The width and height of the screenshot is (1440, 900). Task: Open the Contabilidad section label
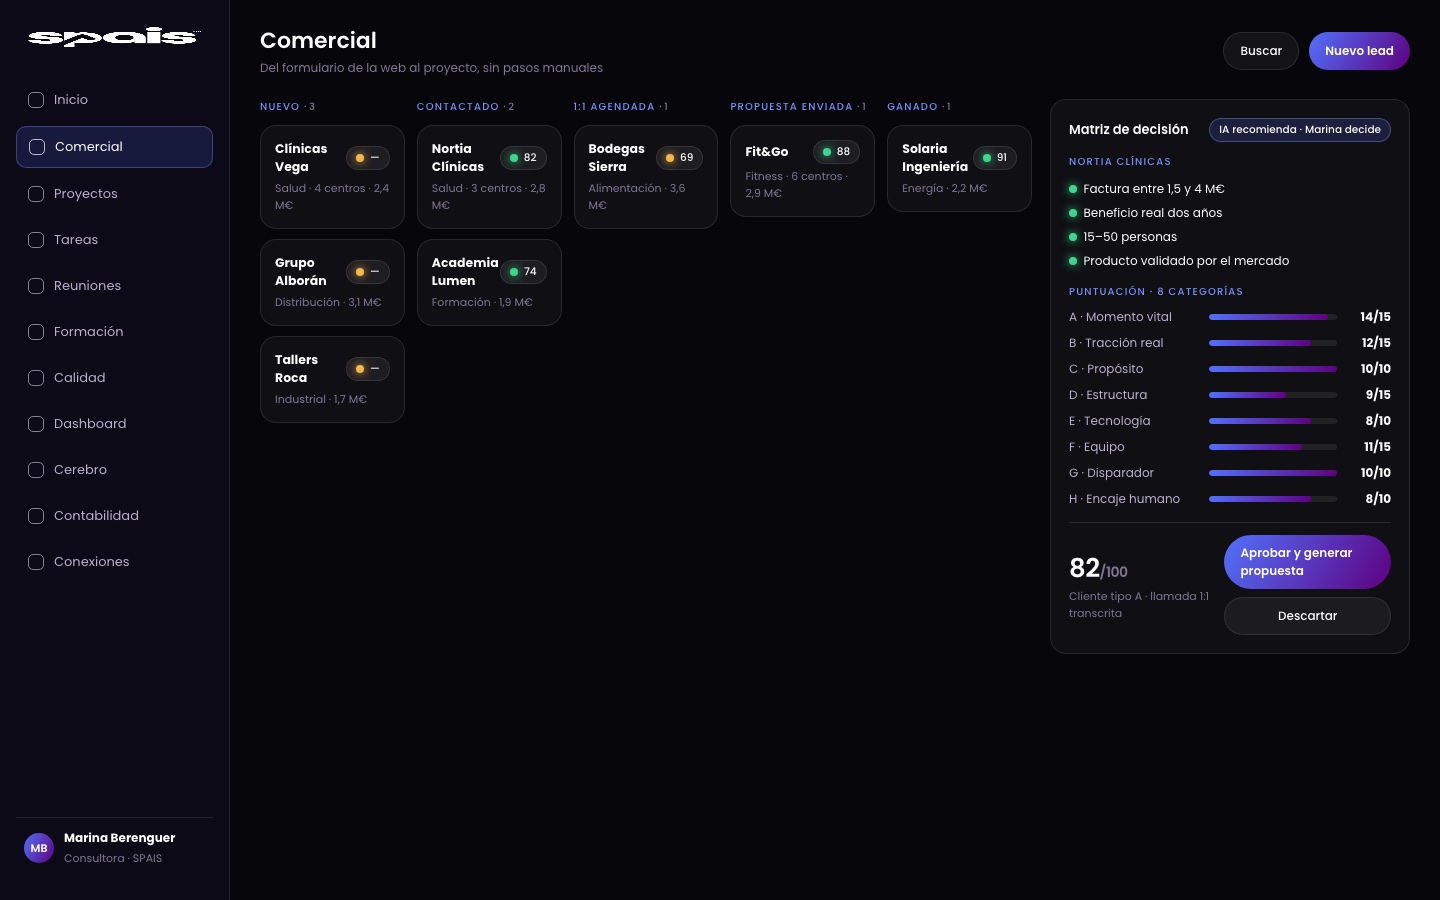pyautogui.click(x=96, y=516)
